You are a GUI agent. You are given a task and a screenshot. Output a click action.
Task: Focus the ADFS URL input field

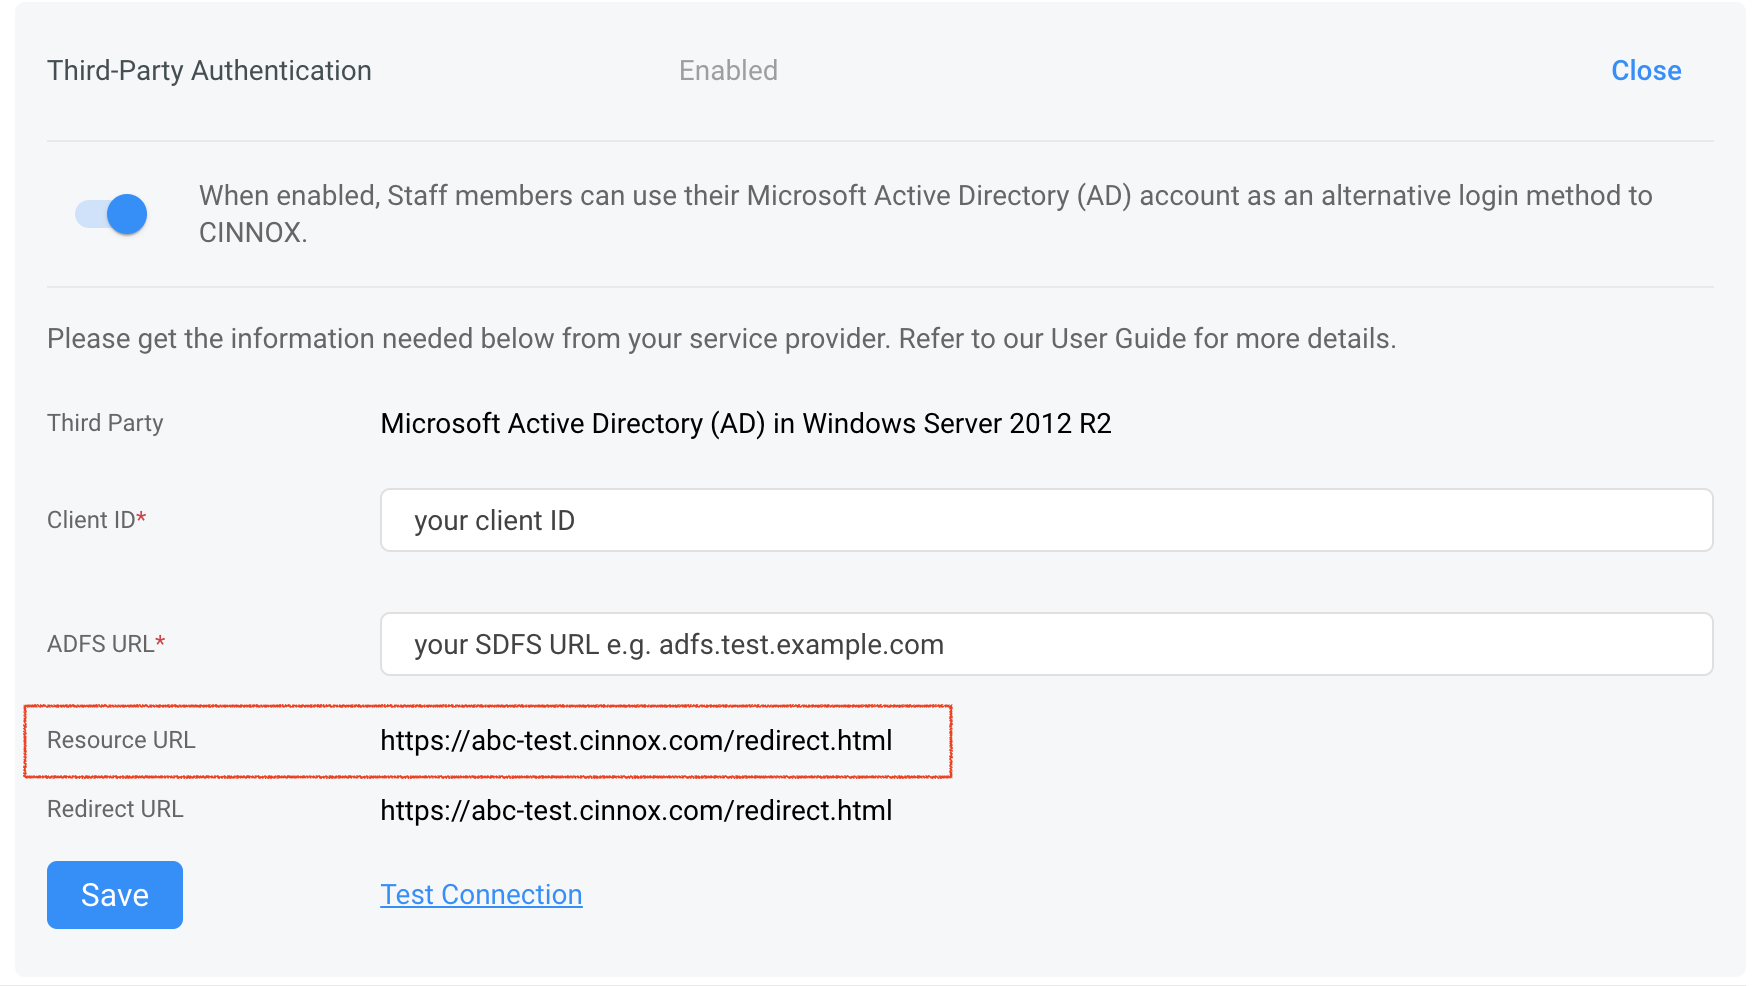(1046, 644)
